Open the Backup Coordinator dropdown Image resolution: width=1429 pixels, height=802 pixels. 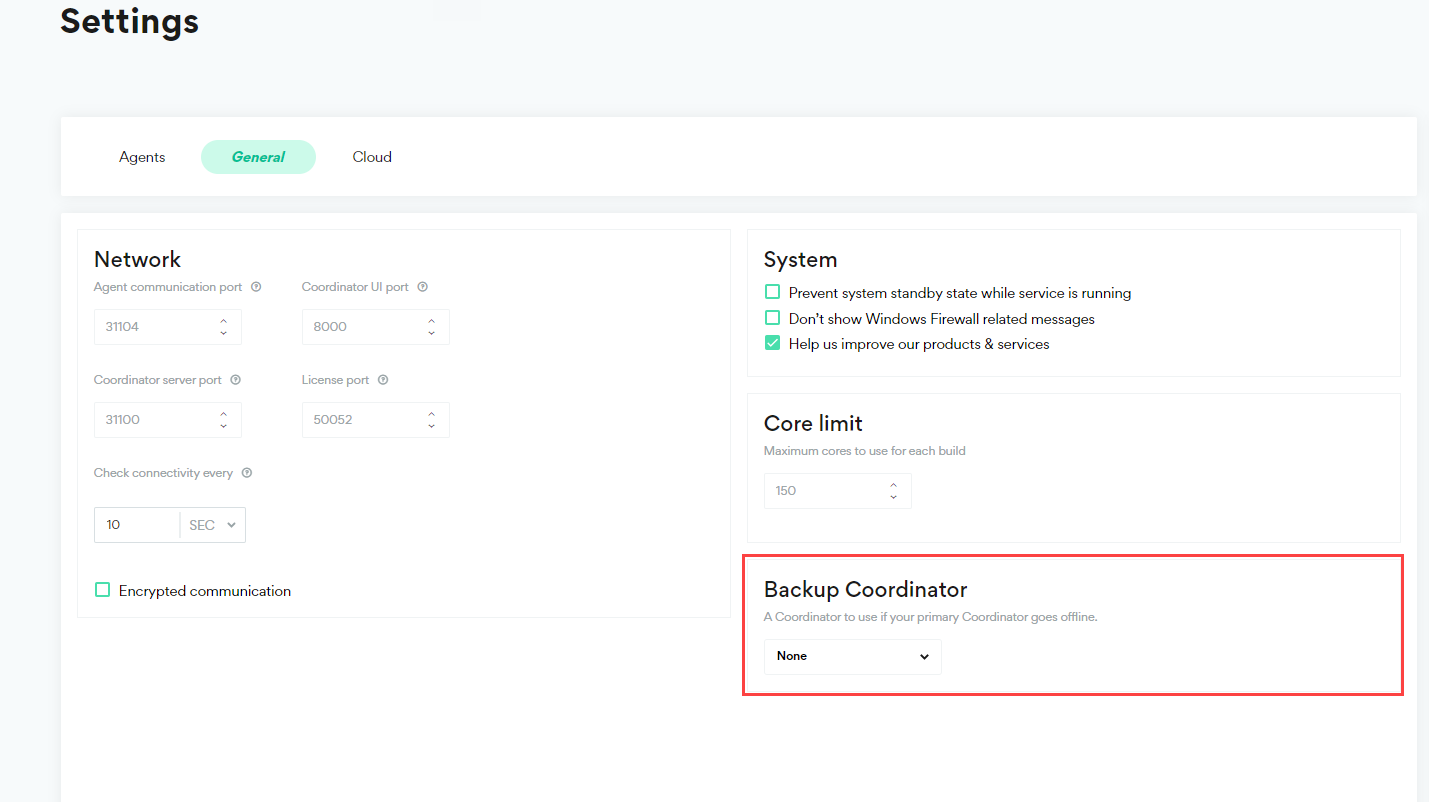click(852, 656)
